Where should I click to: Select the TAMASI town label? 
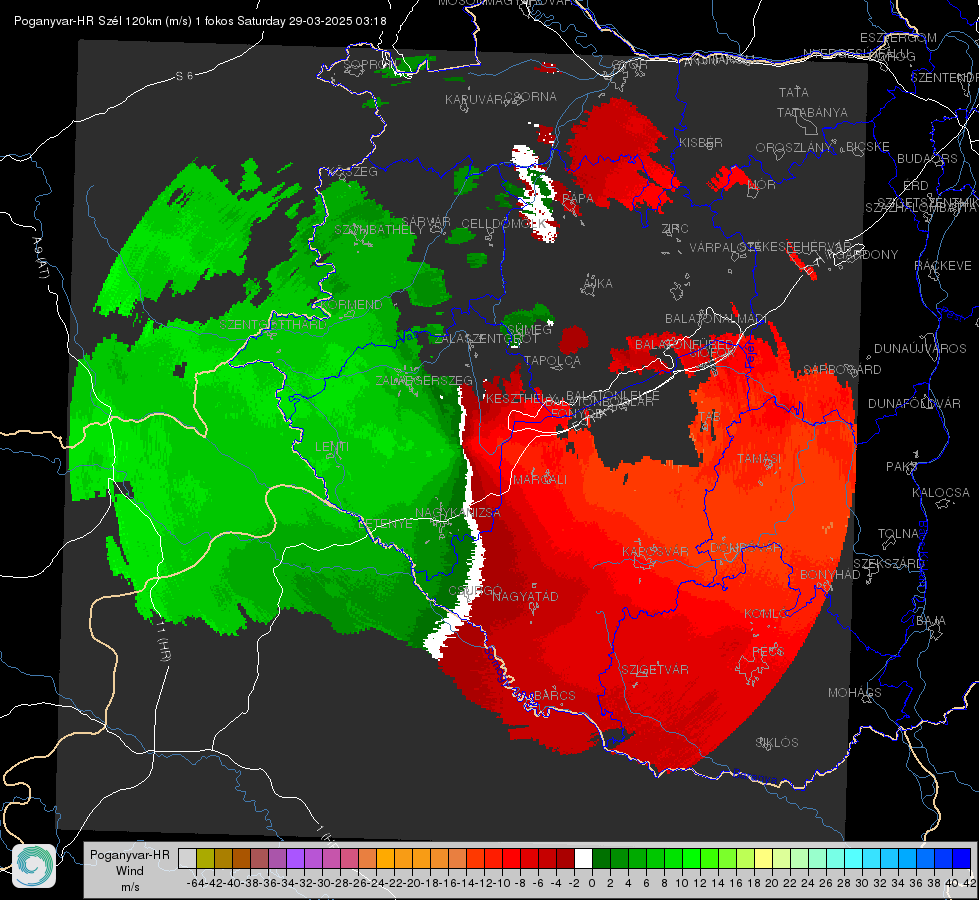(x=759, y=458)
